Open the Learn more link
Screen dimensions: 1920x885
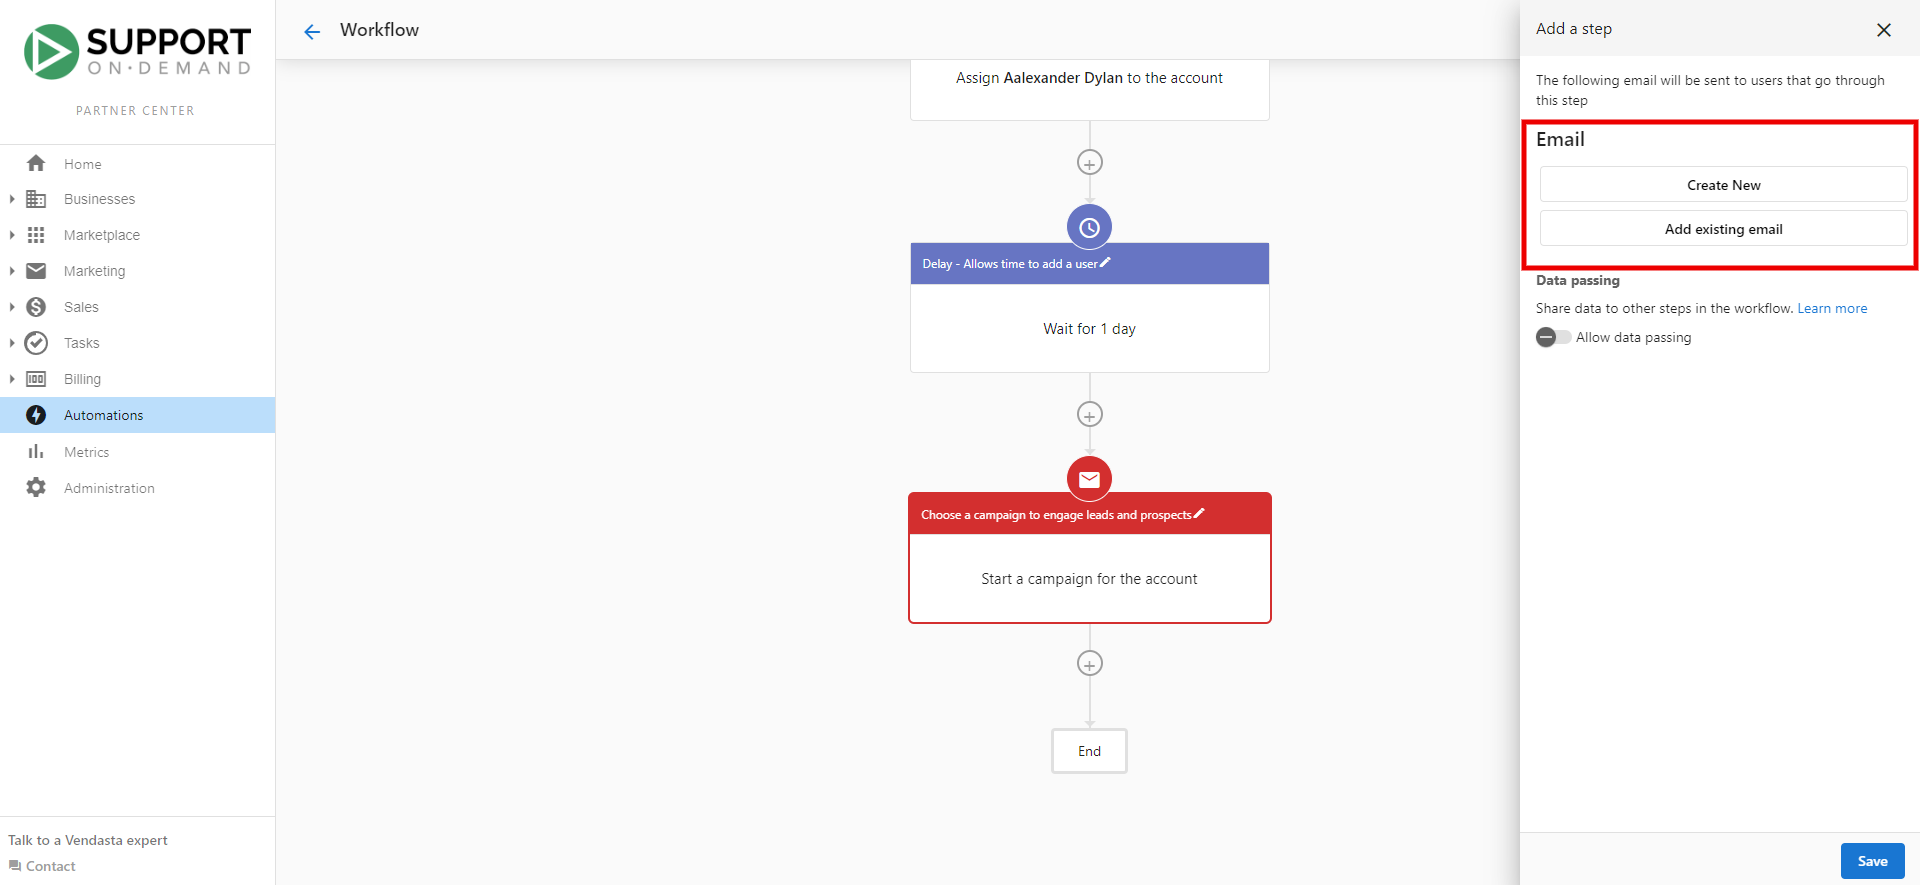click(x=1832, y=308)
